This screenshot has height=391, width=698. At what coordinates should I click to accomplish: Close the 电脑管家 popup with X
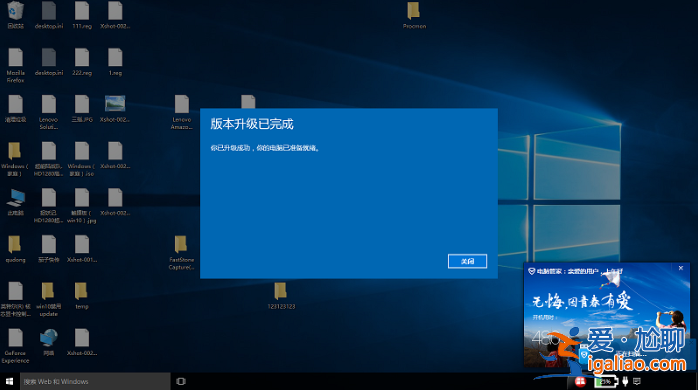tap(681, 268)
